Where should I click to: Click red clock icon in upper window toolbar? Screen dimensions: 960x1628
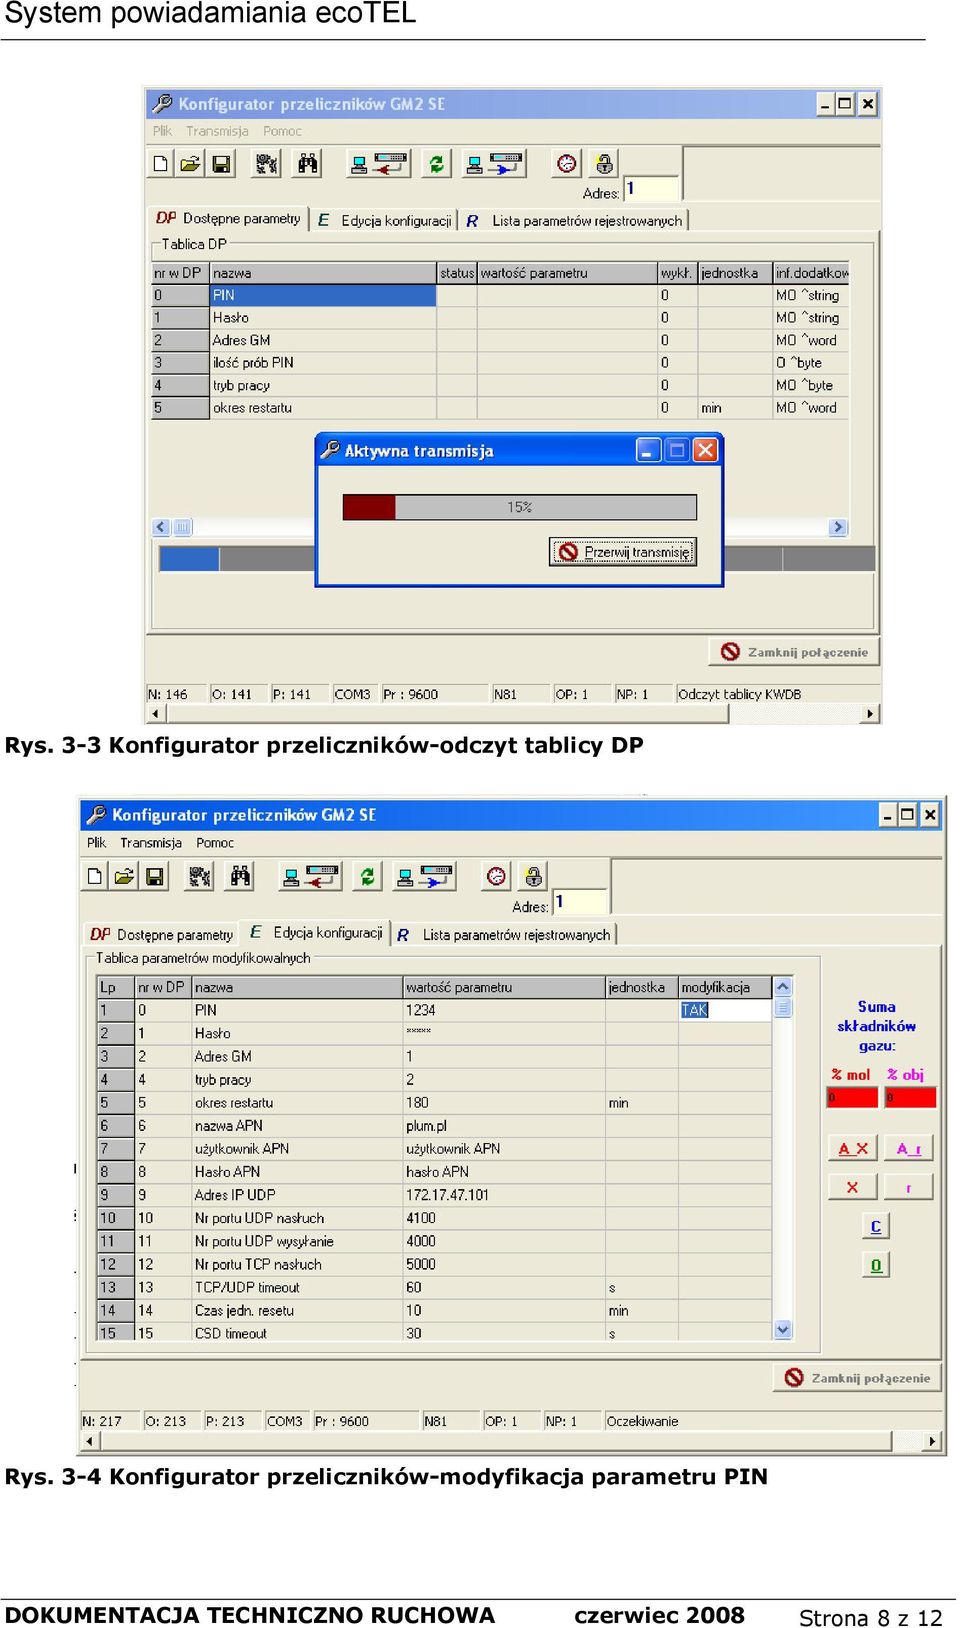click(567, 163)
